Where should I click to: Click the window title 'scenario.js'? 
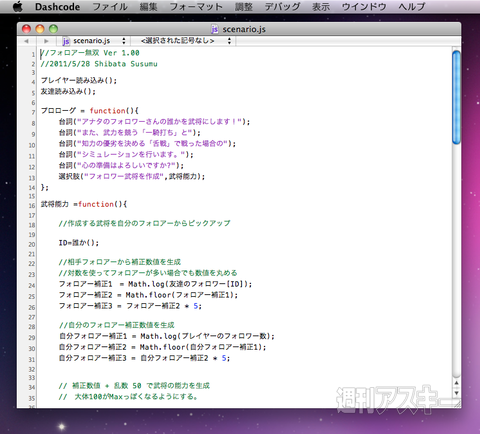(244, 29)
